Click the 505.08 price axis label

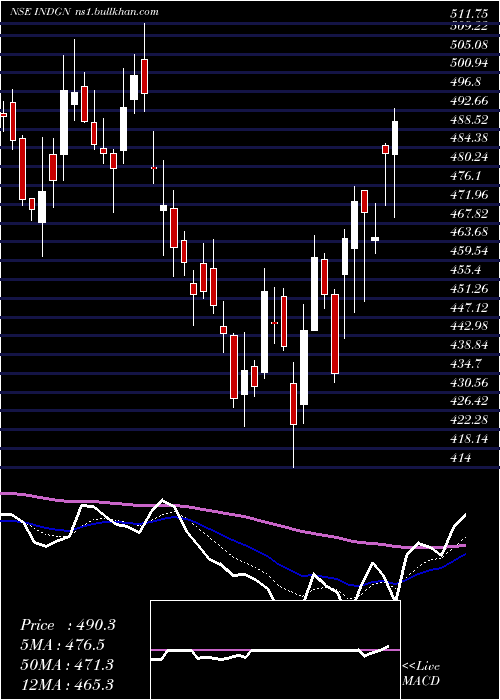[469, 44]
